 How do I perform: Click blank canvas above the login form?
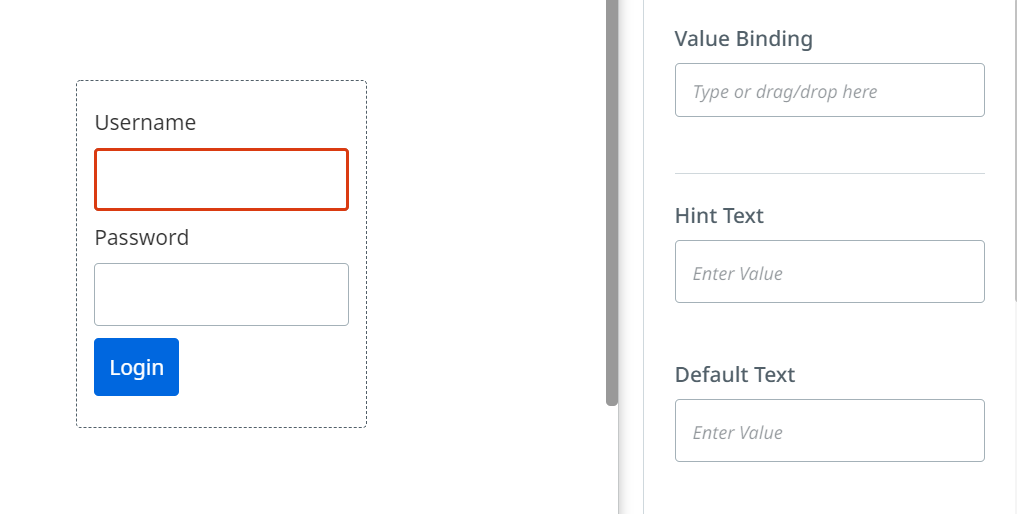click(x=220, y=40)
